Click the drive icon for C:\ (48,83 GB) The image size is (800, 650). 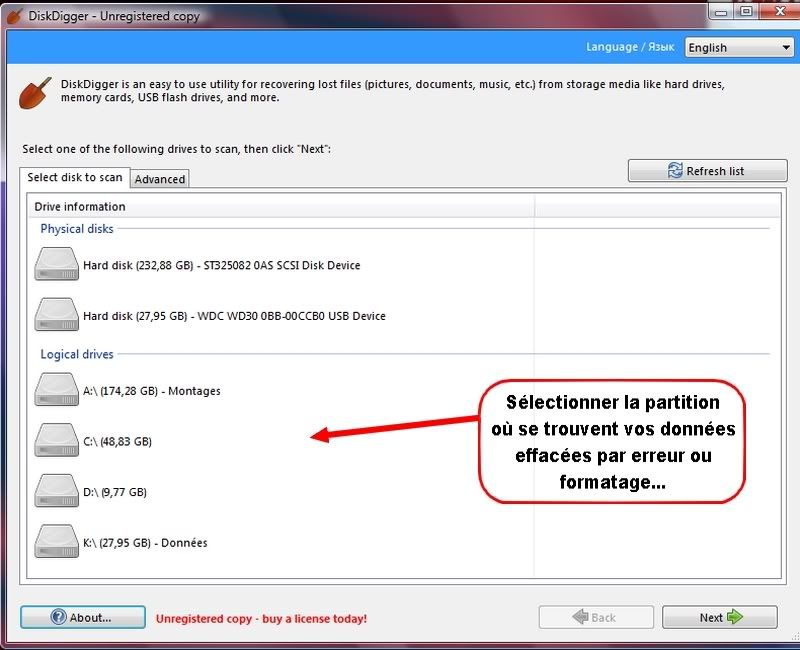57,440
